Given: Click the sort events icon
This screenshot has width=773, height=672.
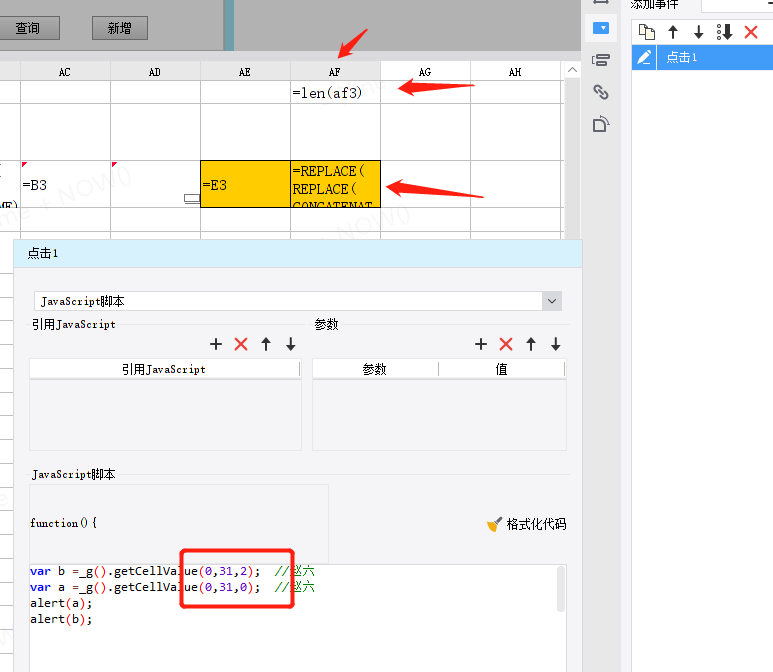Looking at the screenshot, I should click(724, 32).
